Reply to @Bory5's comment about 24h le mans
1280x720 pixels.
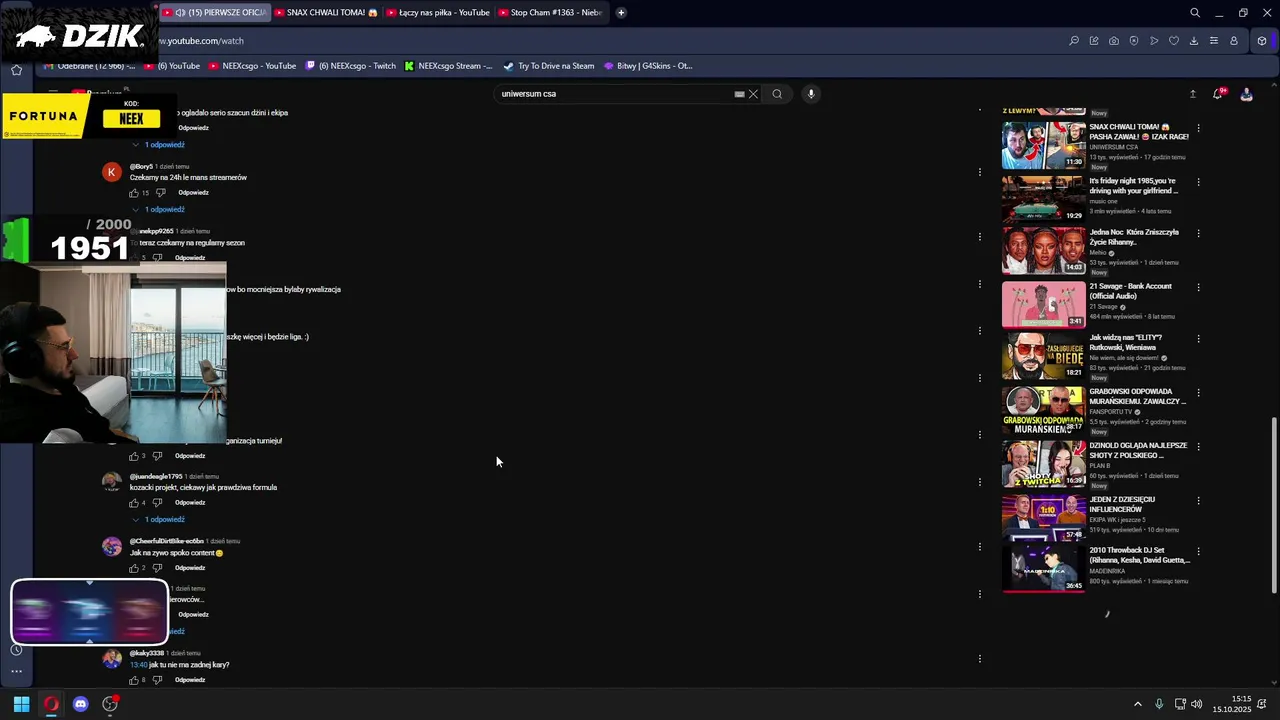[193, 193]
